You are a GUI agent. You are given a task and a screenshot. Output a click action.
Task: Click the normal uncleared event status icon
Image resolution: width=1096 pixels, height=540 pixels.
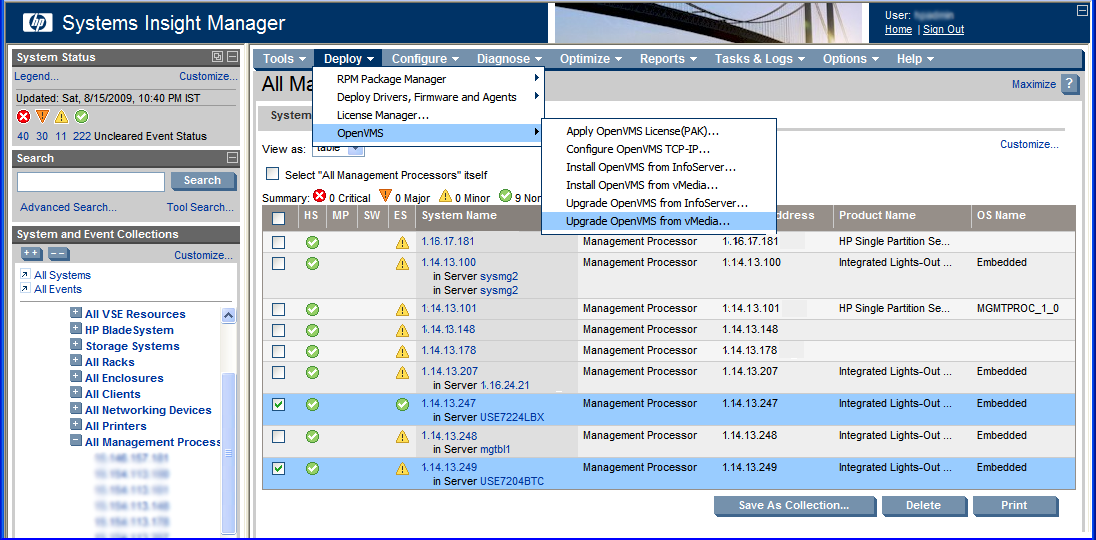(82, 117)
